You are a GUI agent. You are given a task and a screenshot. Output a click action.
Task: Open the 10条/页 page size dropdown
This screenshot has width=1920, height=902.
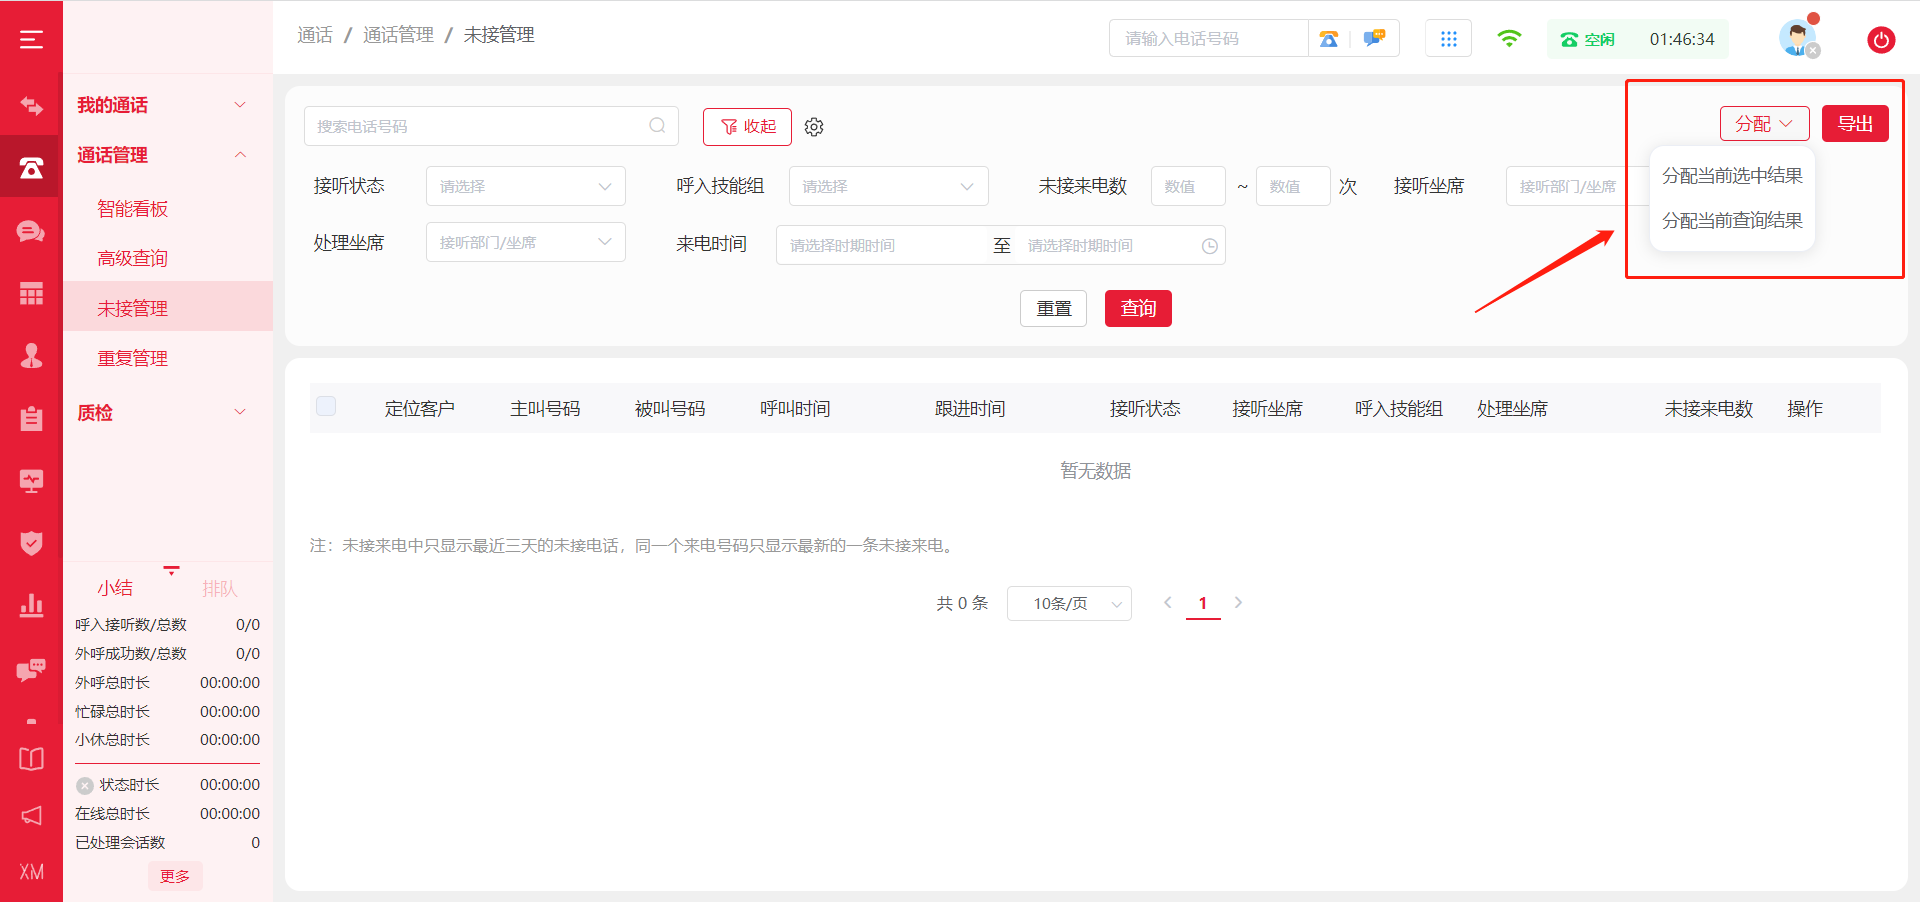pyautogui.click(x=1069, y=604)
